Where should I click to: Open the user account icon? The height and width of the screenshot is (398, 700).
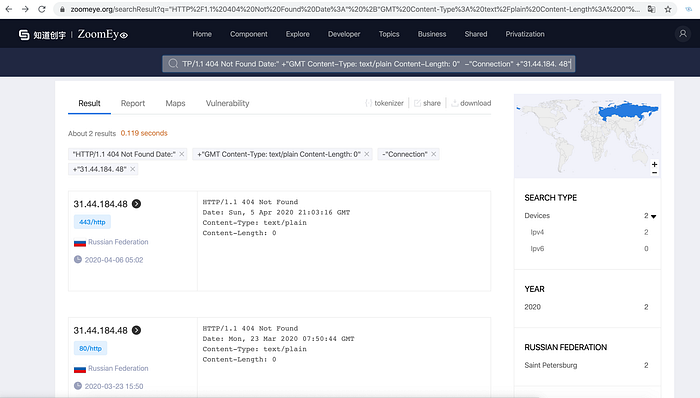pyautogui.click(x=683, y=34)
